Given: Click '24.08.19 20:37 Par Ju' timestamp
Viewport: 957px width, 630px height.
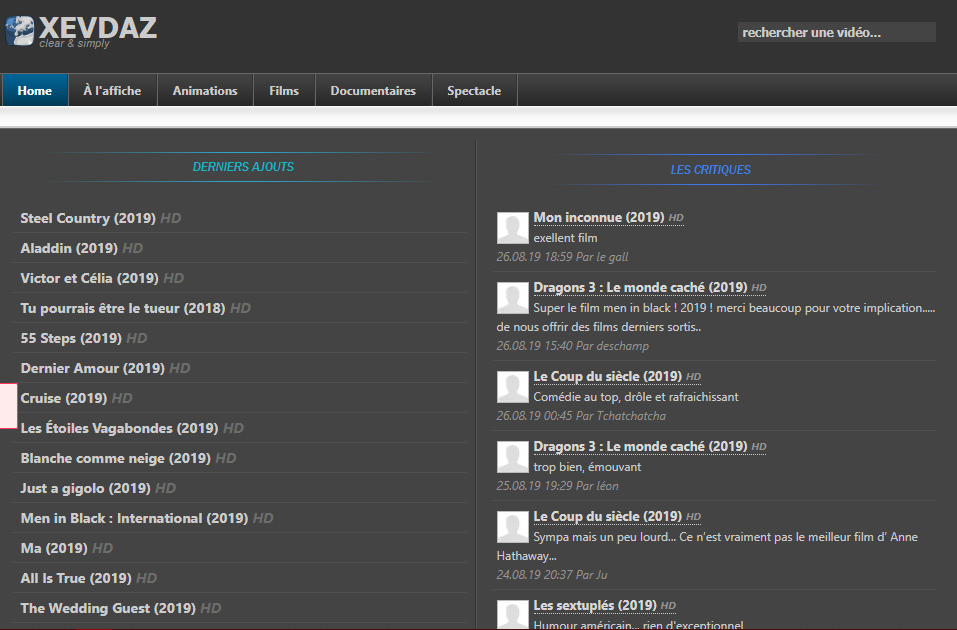Looking at the screenshot, I should coord(552,574).
